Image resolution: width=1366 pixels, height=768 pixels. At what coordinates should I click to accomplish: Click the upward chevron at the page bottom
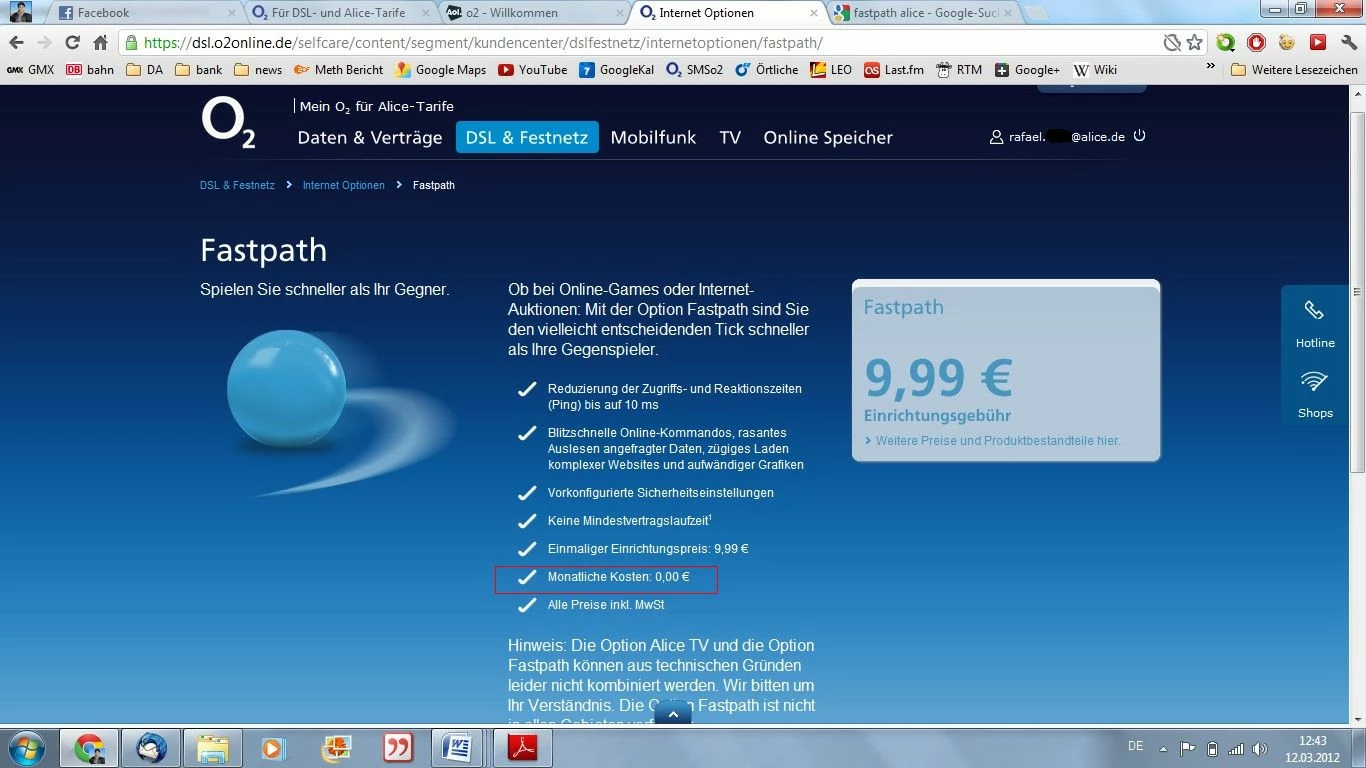(x=673, y=714)
